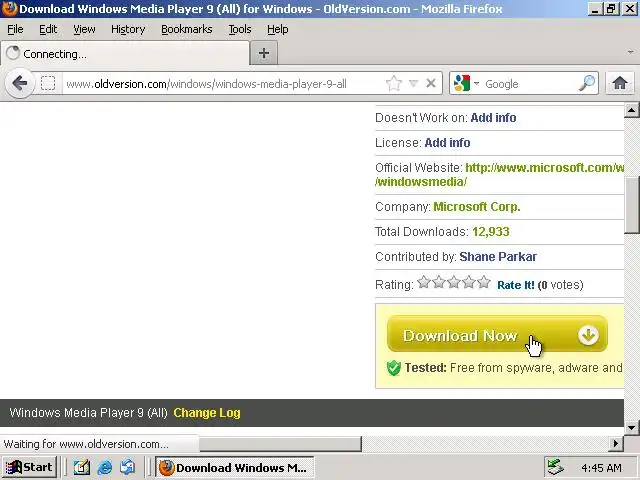The height and width of the screenshot is (480, 640).
Task: Launch Internet Explorer from quick launch
Action: click(105, 467)
